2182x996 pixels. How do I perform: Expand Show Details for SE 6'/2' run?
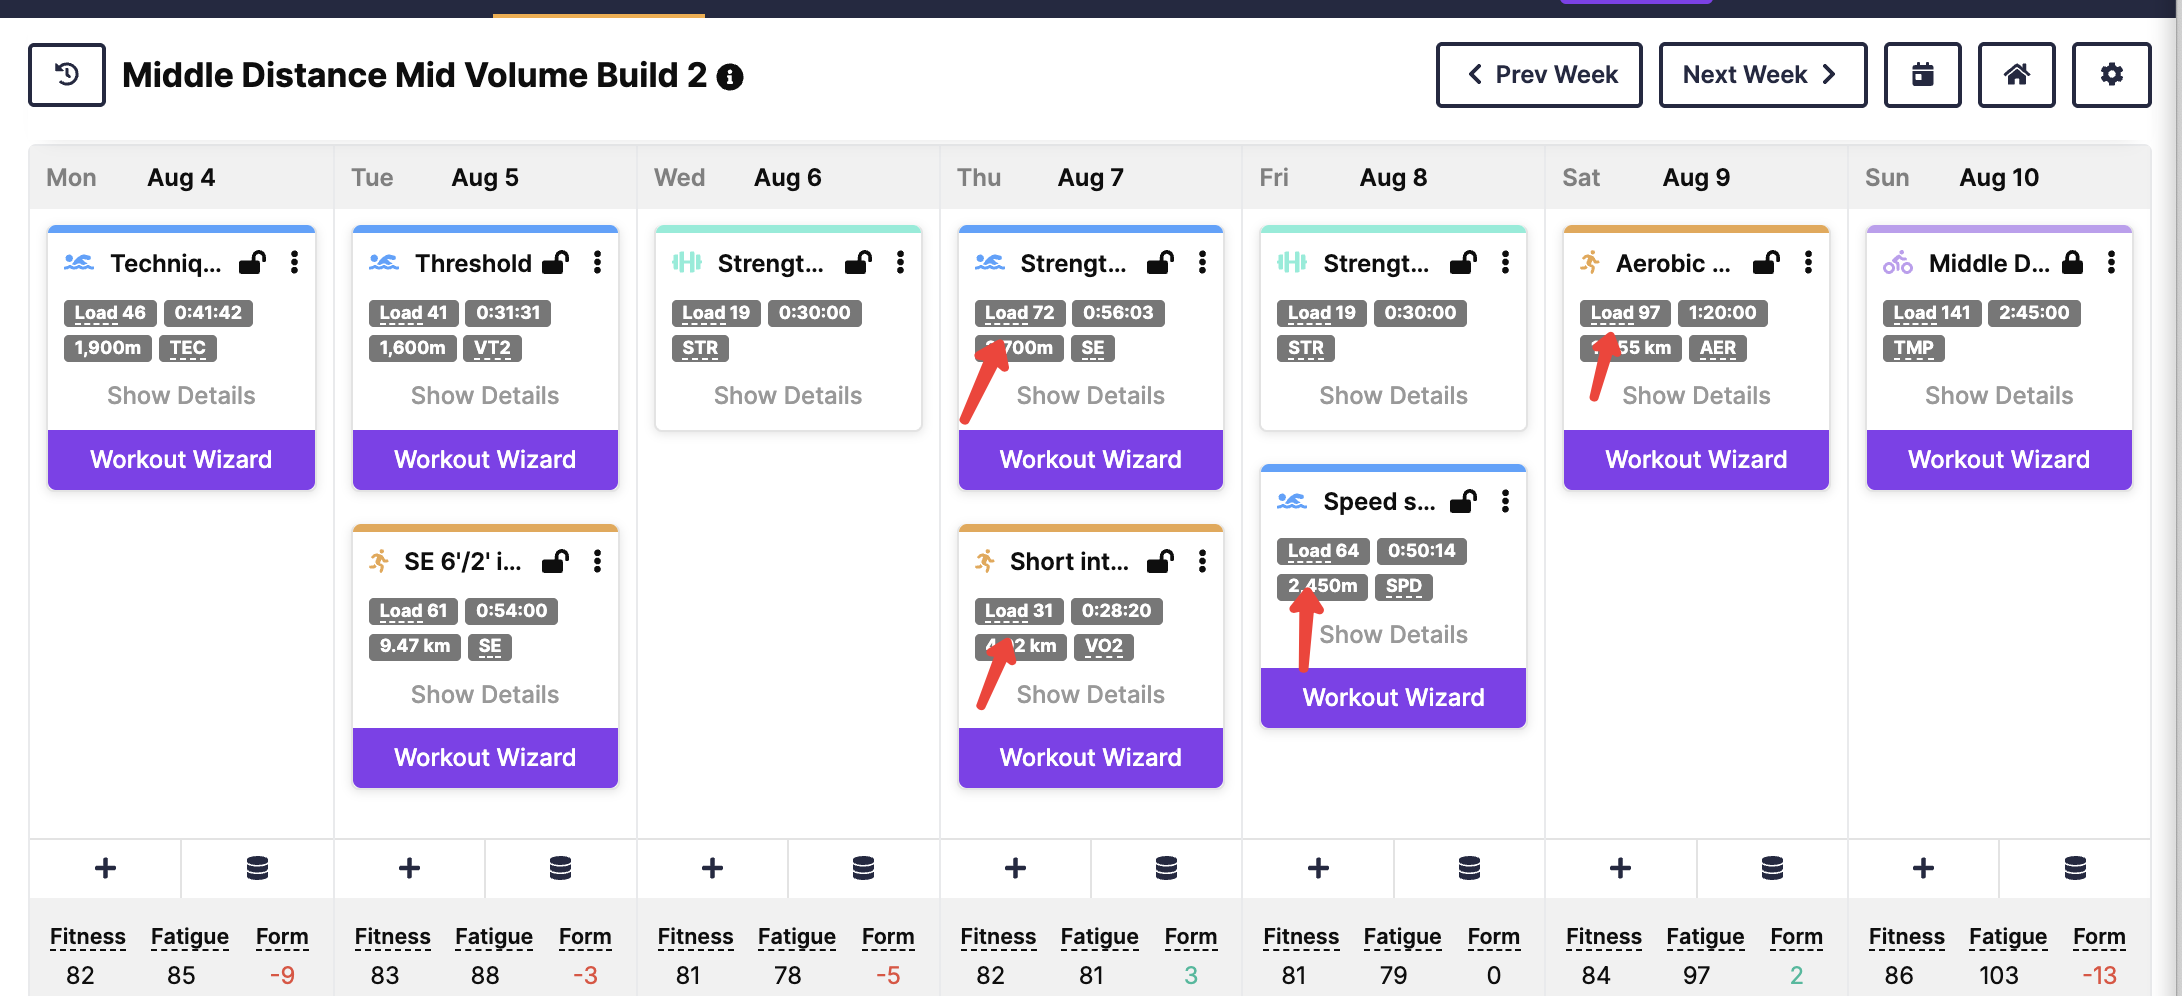point(485,694)
